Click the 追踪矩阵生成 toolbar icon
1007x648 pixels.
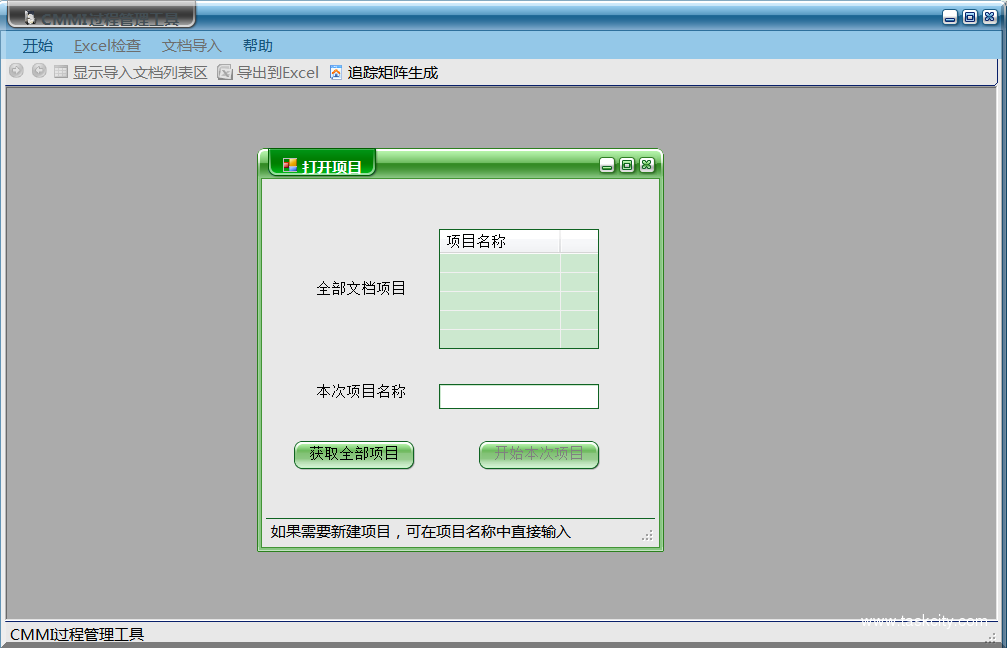pos(335,71)
